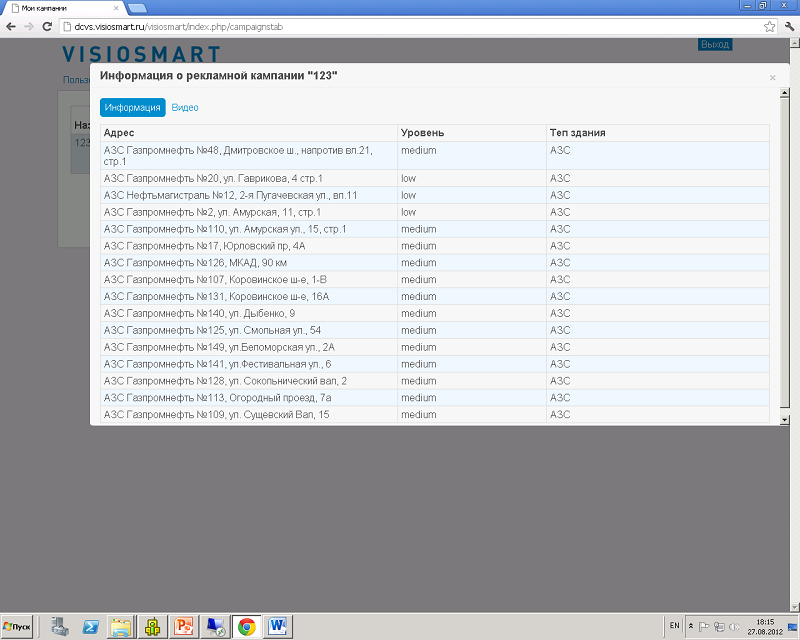Open the network status tray icon
The height and width of the screenshot is (640, 800).
point(719,626)
